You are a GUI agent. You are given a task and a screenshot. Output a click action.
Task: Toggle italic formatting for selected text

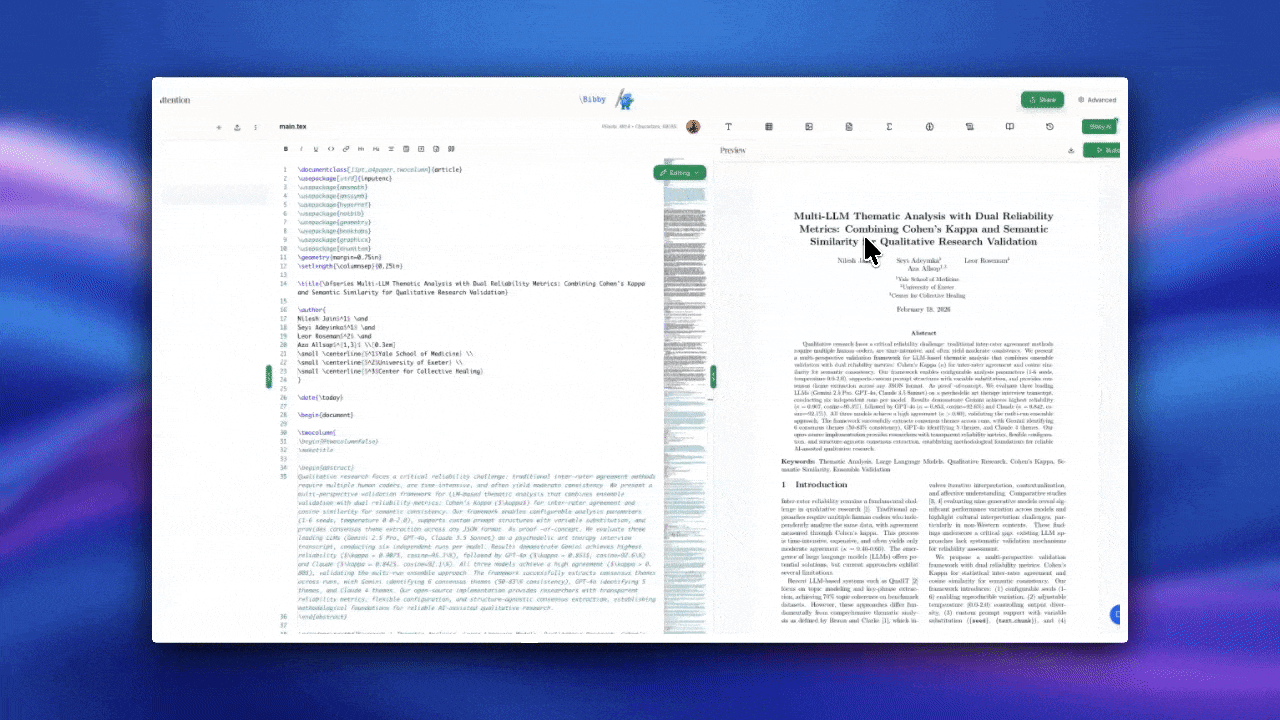pos(301,148)
